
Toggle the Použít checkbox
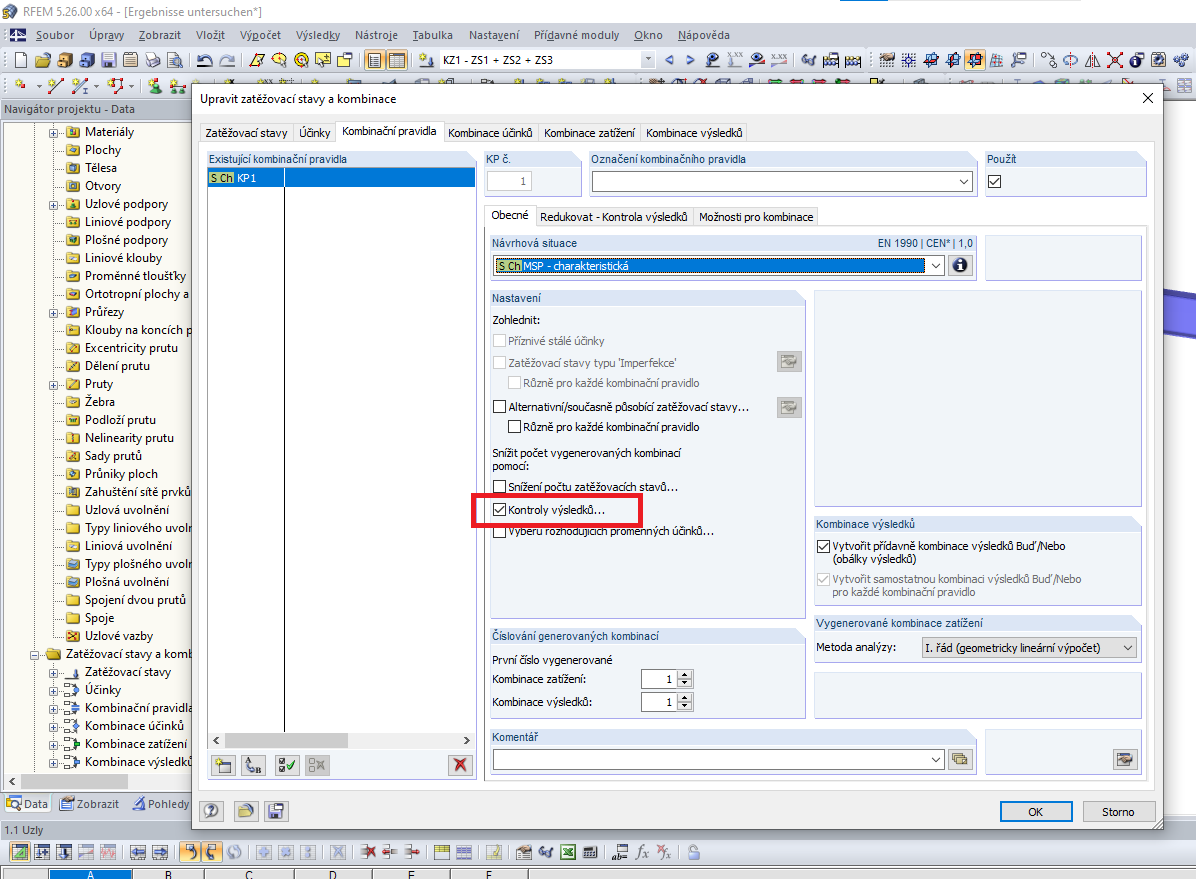(994, 182)
